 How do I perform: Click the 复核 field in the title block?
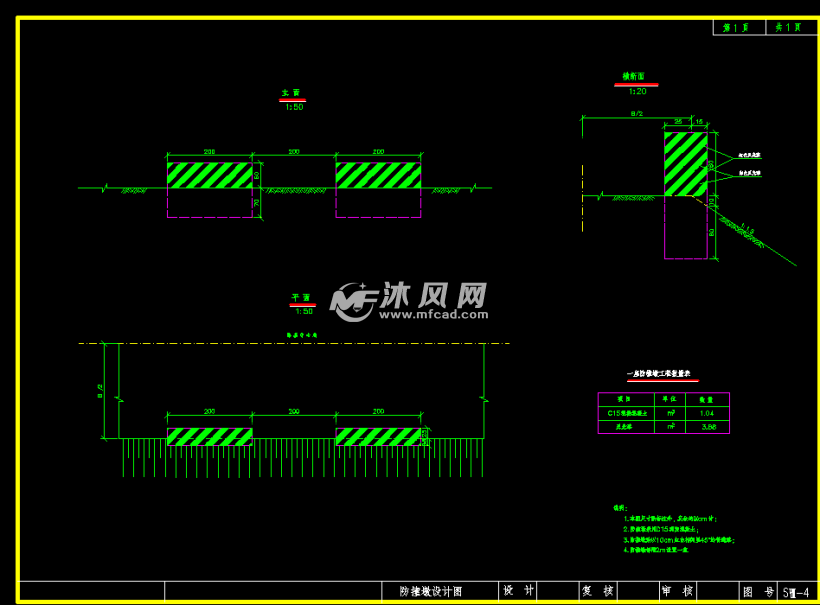[597, 591]
